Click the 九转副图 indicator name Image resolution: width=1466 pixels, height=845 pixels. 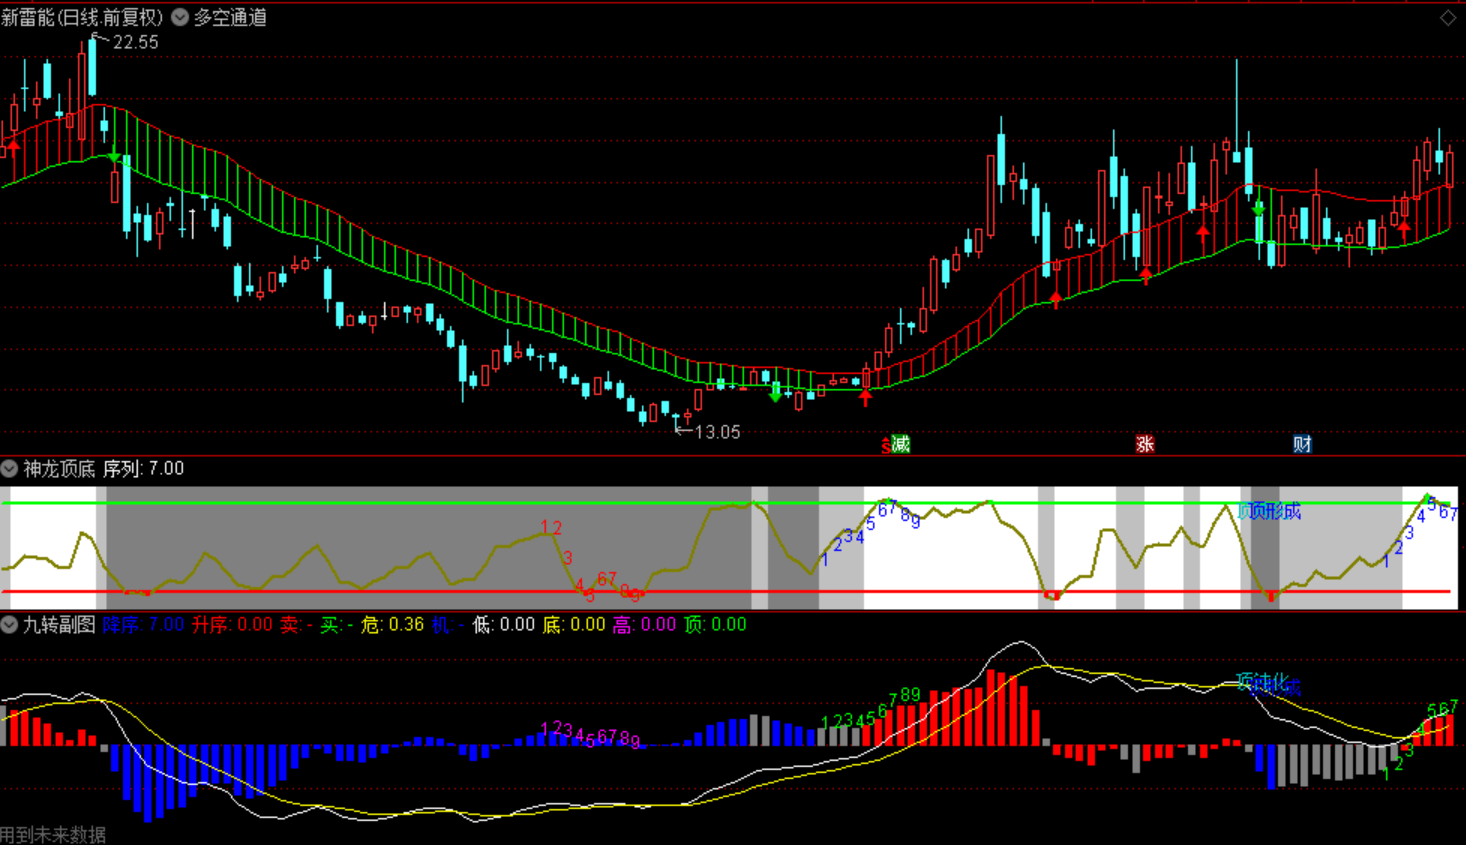tap(59, 625)
